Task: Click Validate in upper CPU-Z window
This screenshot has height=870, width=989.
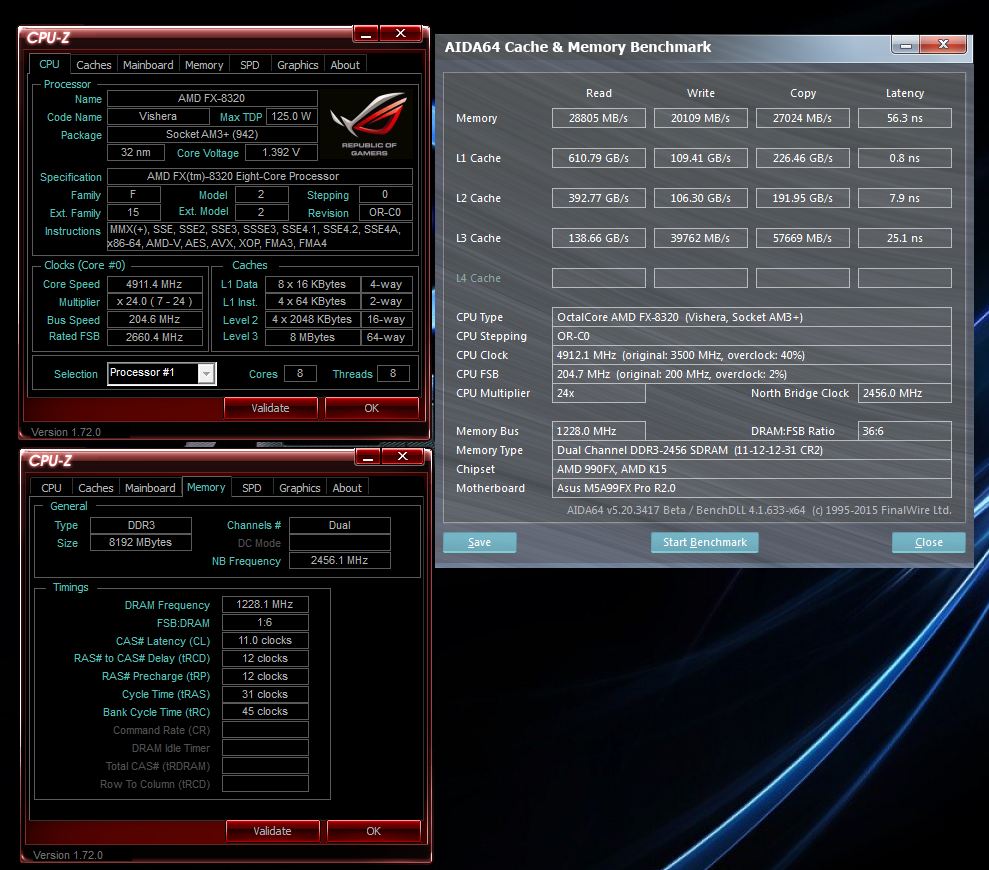Action: pyautogui.click(x=271, y=408)
